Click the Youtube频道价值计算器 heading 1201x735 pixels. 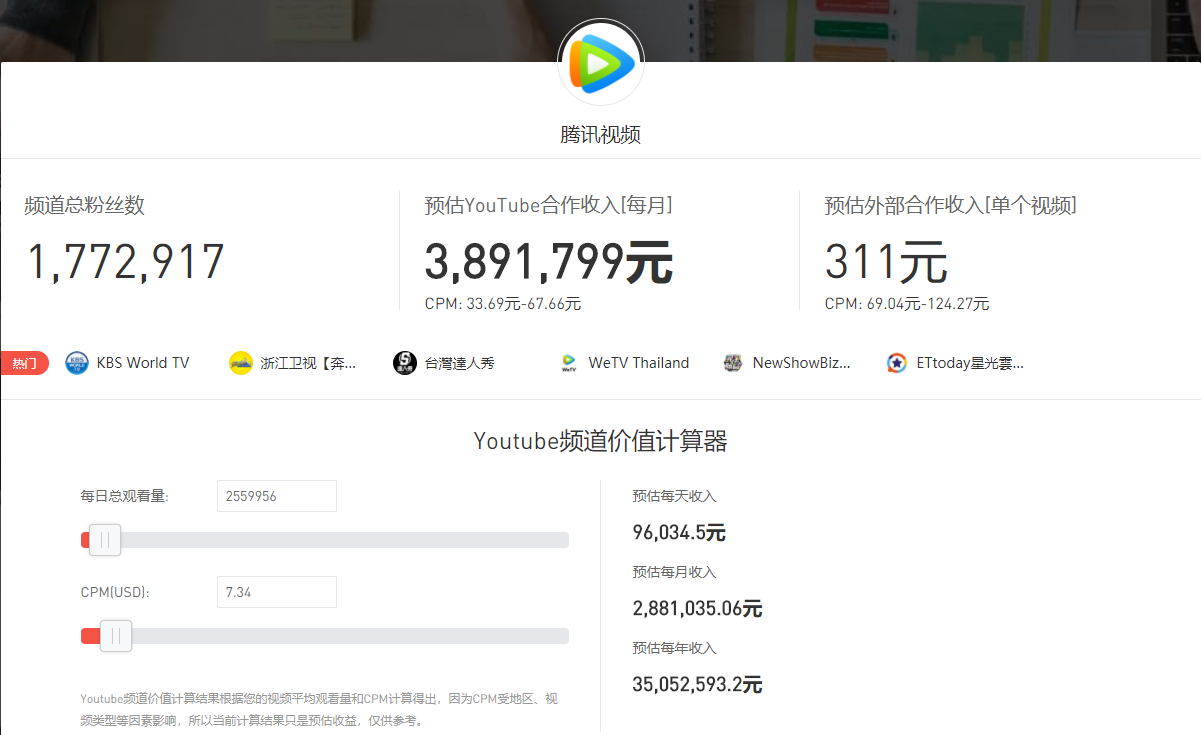click(600, 441)
